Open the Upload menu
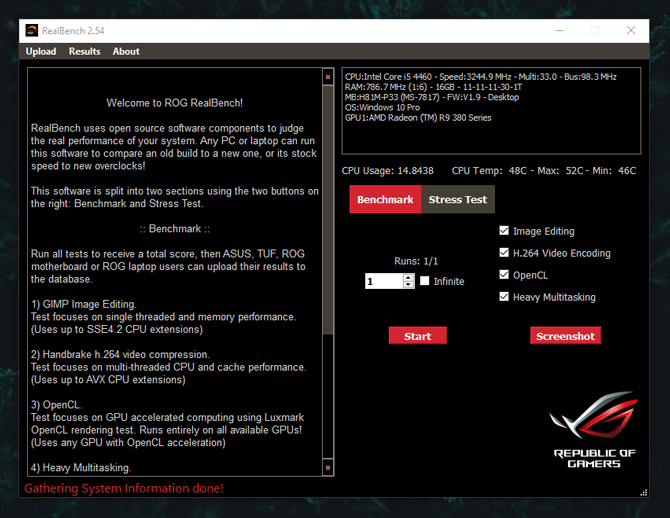The width and height of the screenshot is (670, 518). point(41,51)
